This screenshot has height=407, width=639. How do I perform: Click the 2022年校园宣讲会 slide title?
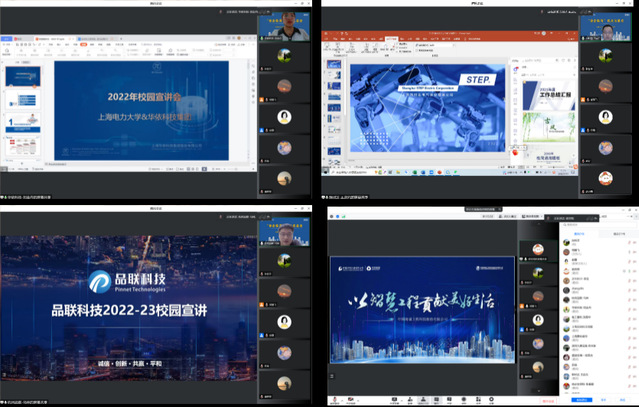[x=145, y=97]
